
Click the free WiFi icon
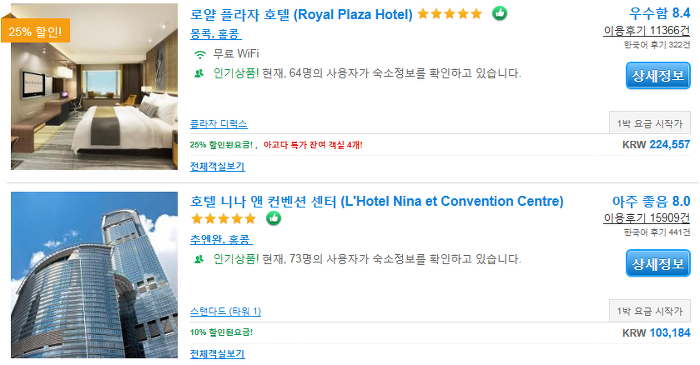[x=200, y=54]
